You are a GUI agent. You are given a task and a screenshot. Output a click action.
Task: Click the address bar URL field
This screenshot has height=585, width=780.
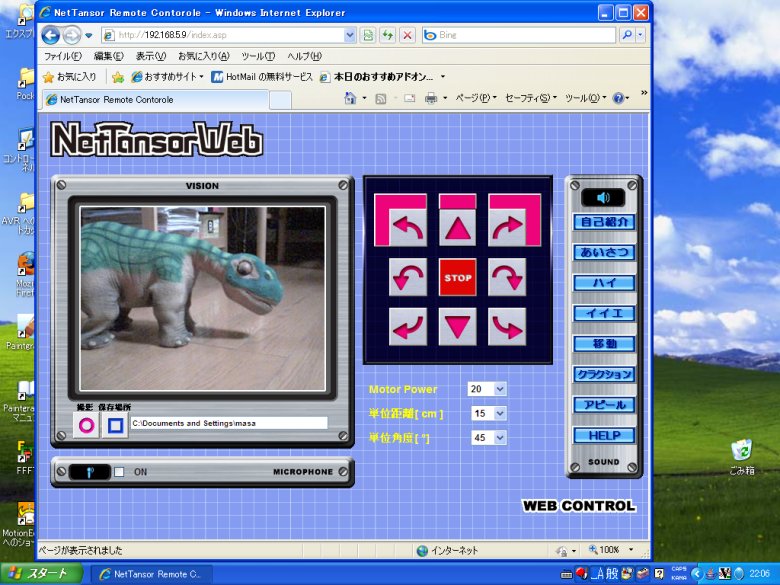(223, 35)
